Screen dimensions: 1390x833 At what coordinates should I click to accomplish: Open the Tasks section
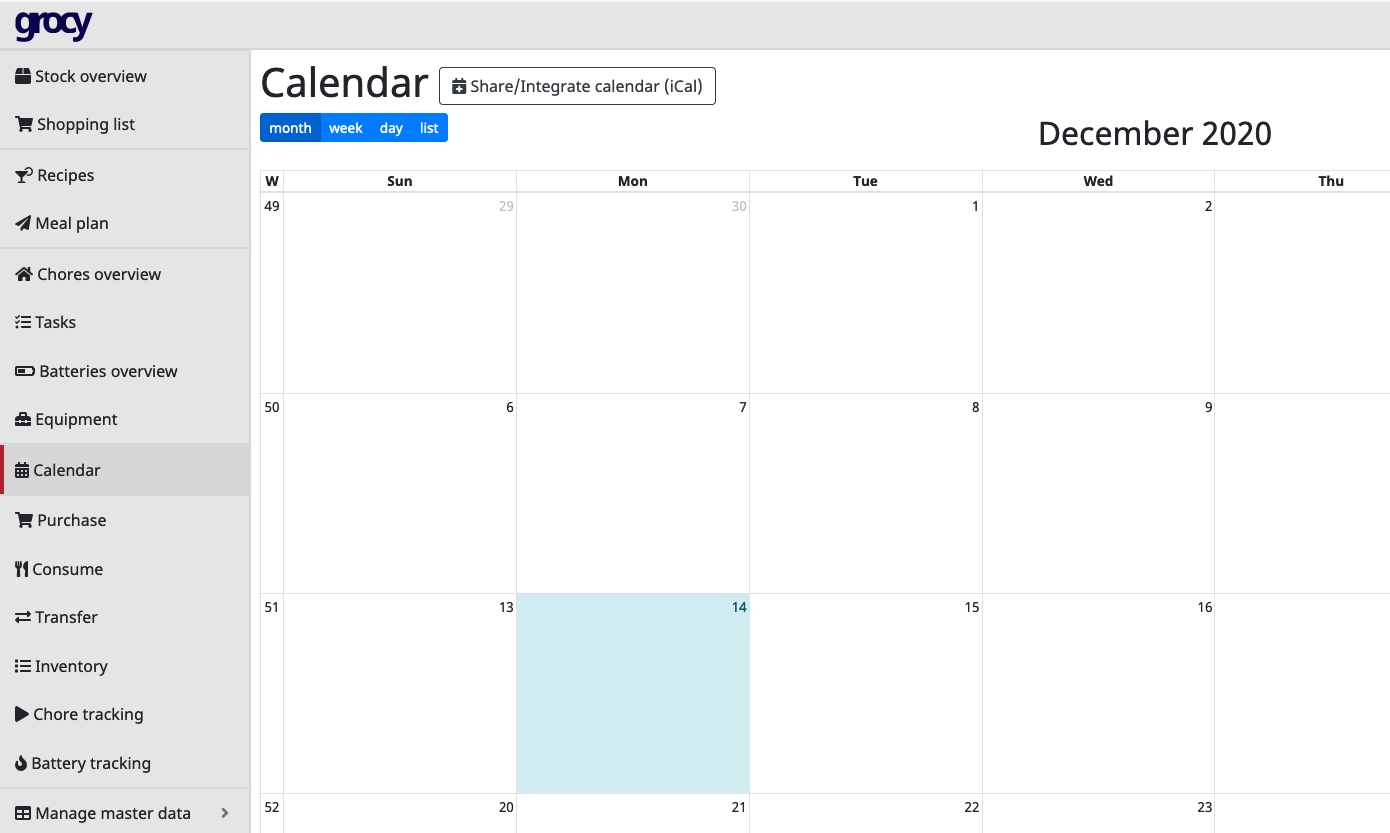click(55, 322)
